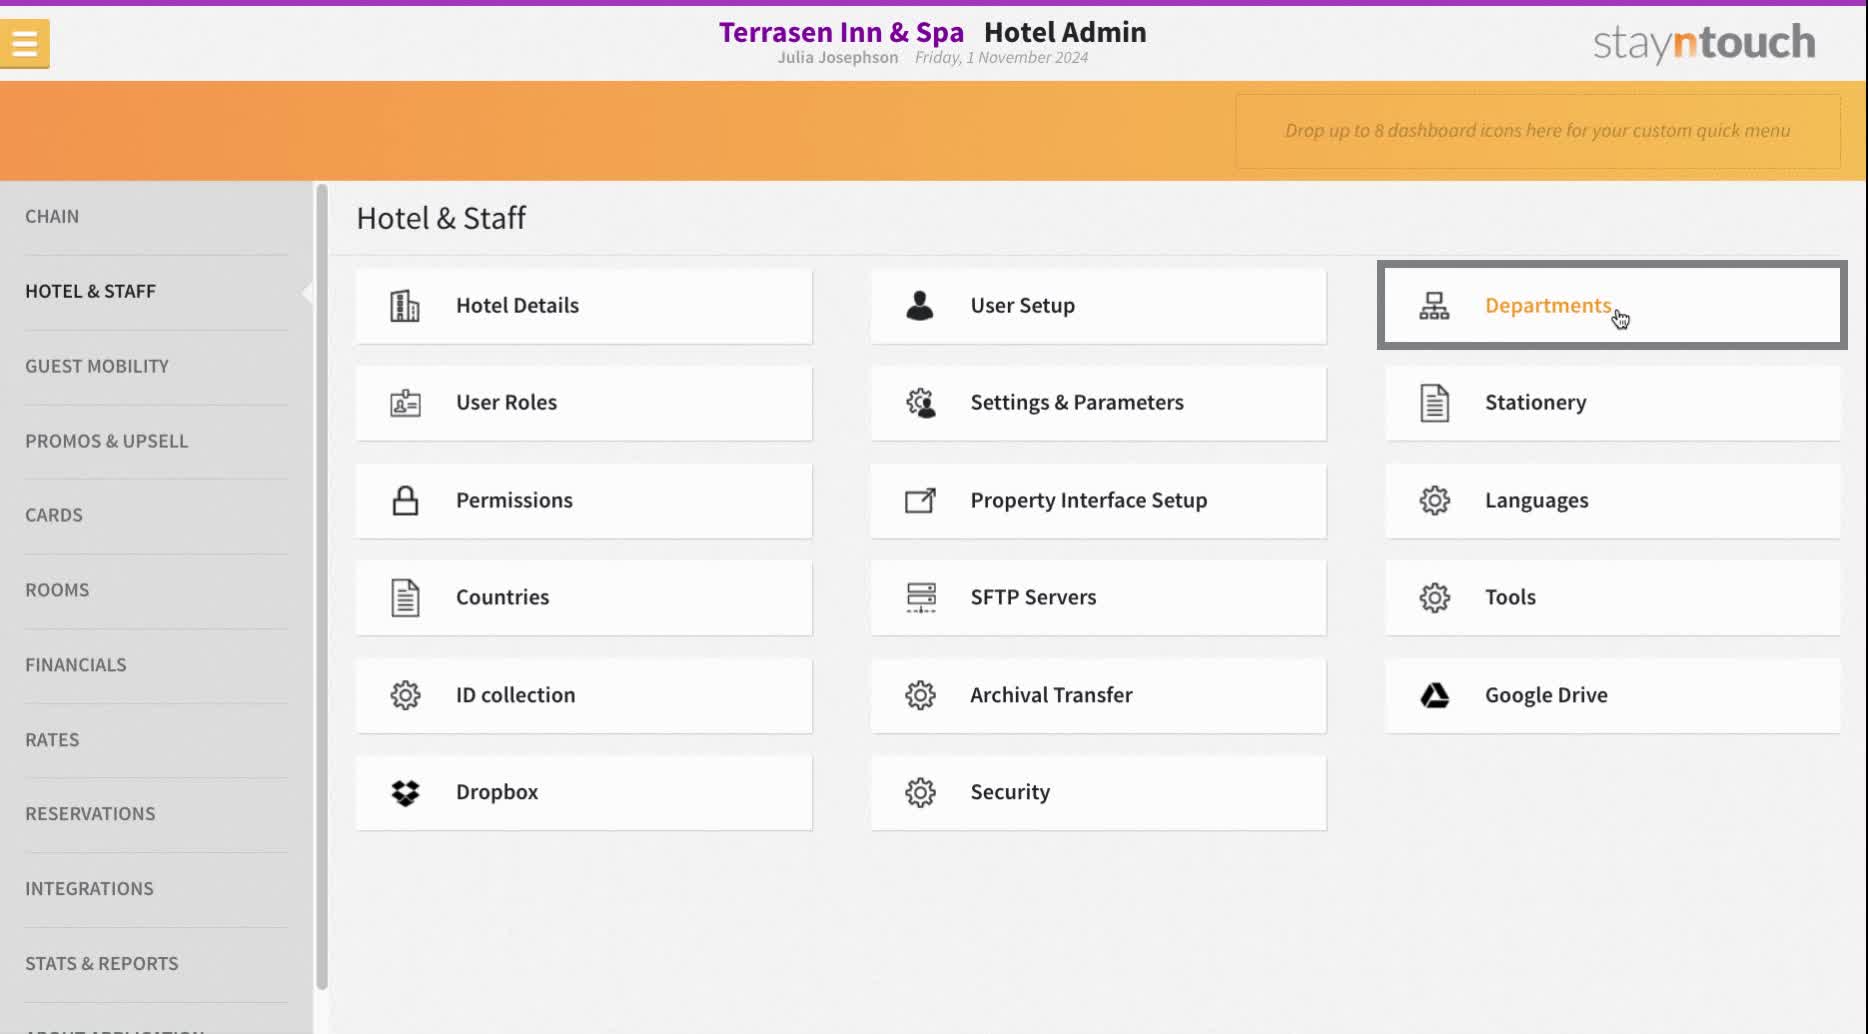Open the Security label

(x=1010, y=792)
